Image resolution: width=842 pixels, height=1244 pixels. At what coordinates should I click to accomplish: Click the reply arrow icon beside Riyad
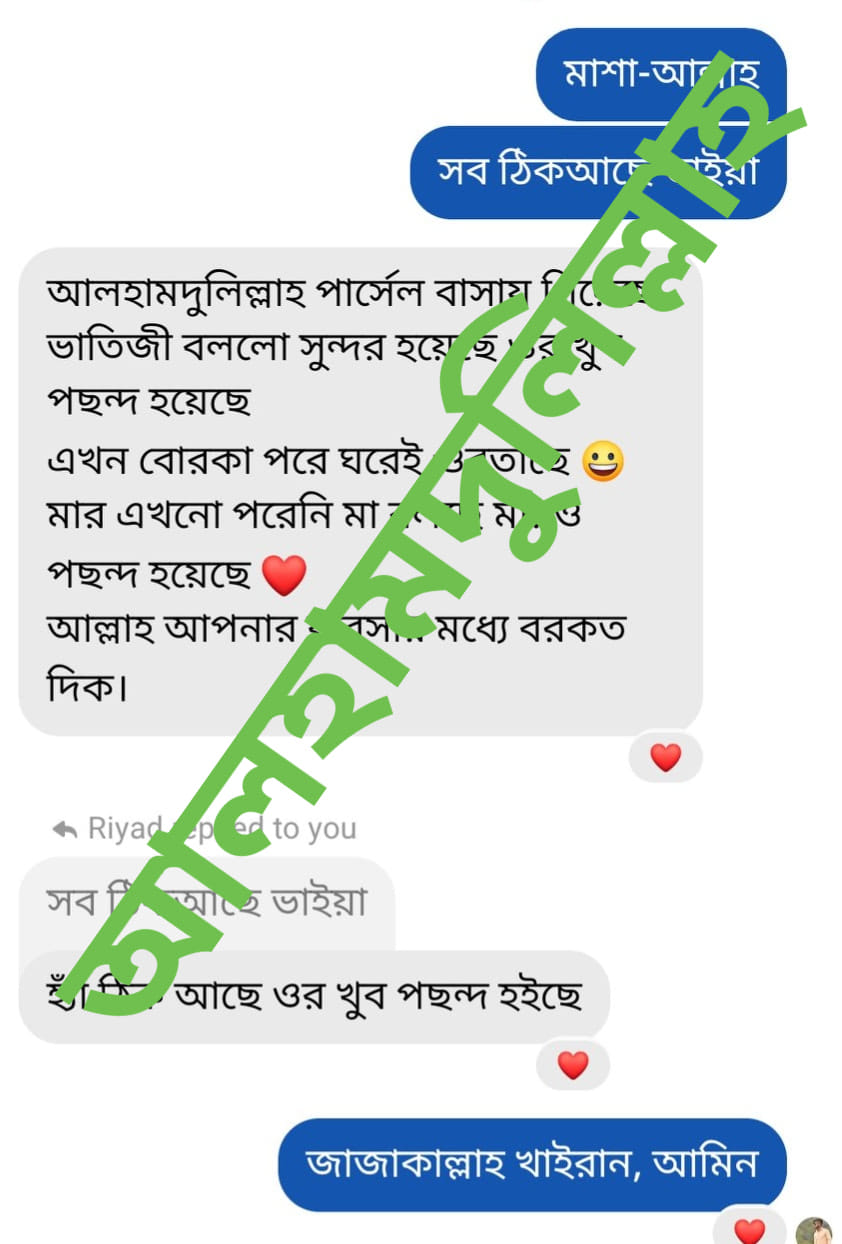65,829
